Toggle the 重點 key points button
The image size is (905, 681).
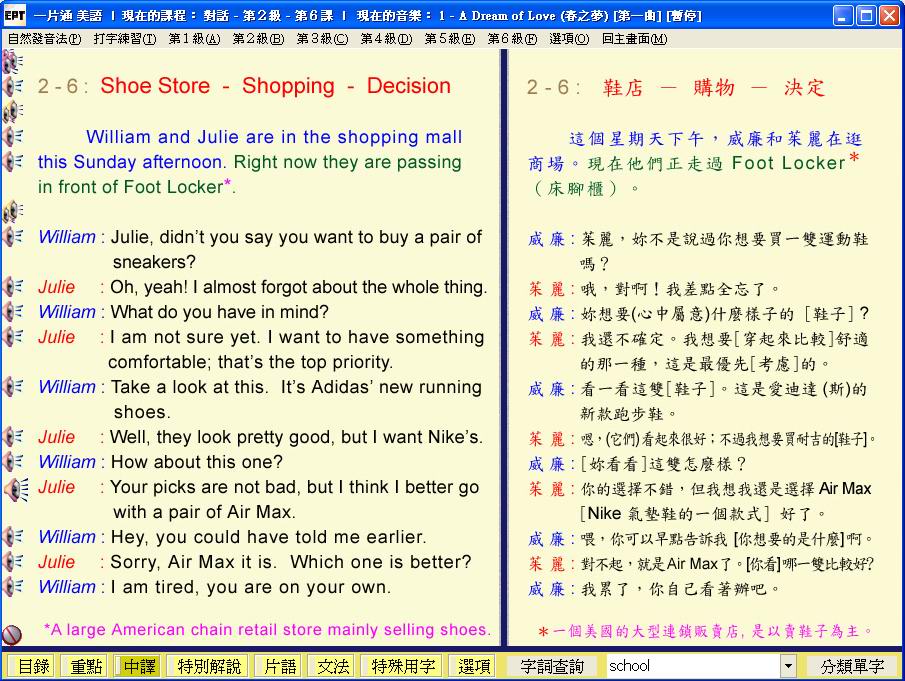click(83, 666)
